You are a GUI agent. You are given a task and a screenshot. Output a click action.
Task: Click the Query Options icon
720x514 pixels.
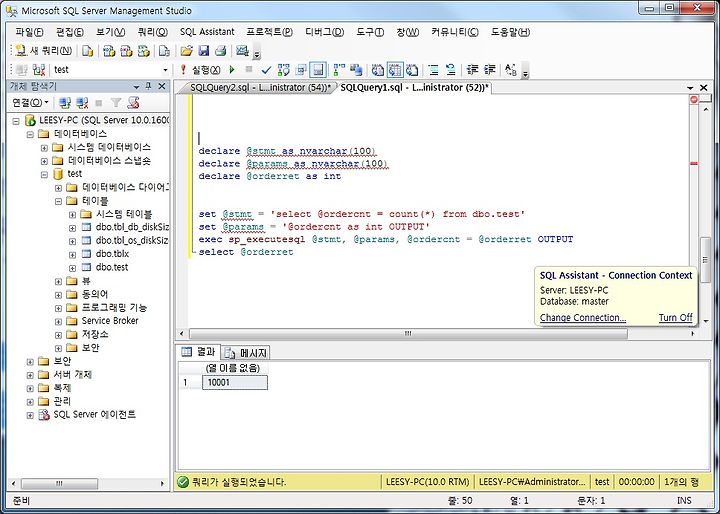pos(301,70)
